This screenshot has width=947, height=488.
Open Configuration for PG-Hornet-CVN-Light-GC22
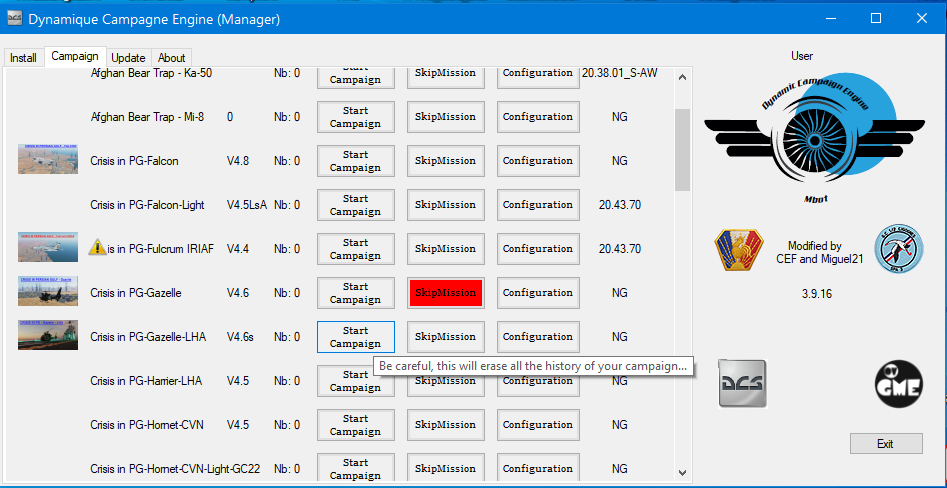coord(538,468)
